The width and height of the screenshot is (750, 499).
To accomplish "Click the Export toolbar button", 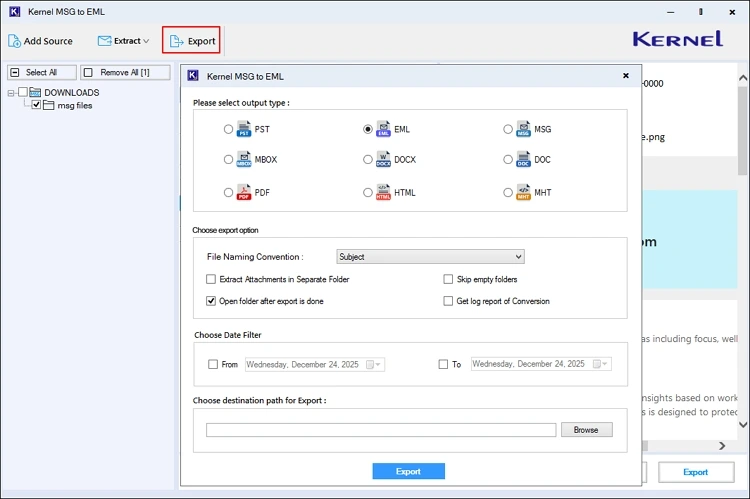I will [191, 40].
